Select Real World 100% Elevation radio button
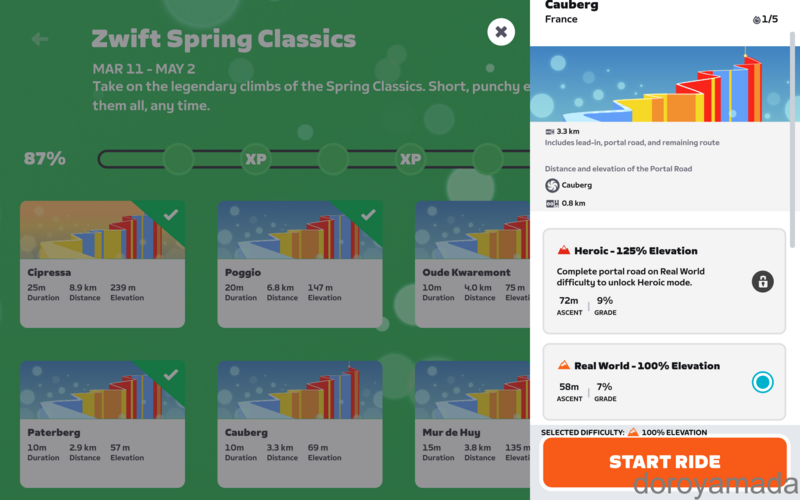800x500 pixels. pyautogui.click(x=762, y=382)
